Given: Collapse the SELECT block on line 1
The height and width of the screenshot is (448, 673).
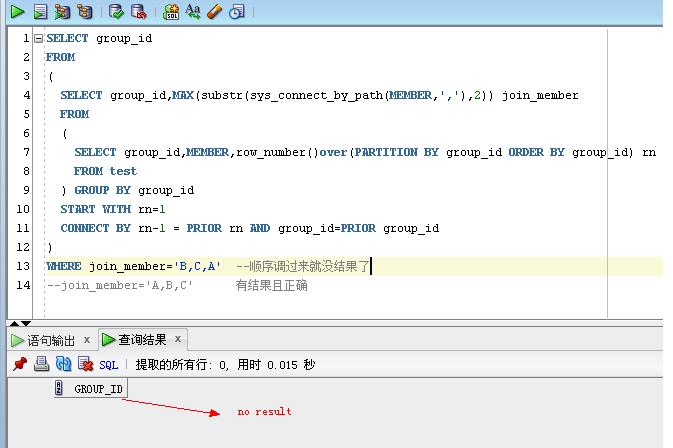Looking at the screenshot, I should point(38,39).
